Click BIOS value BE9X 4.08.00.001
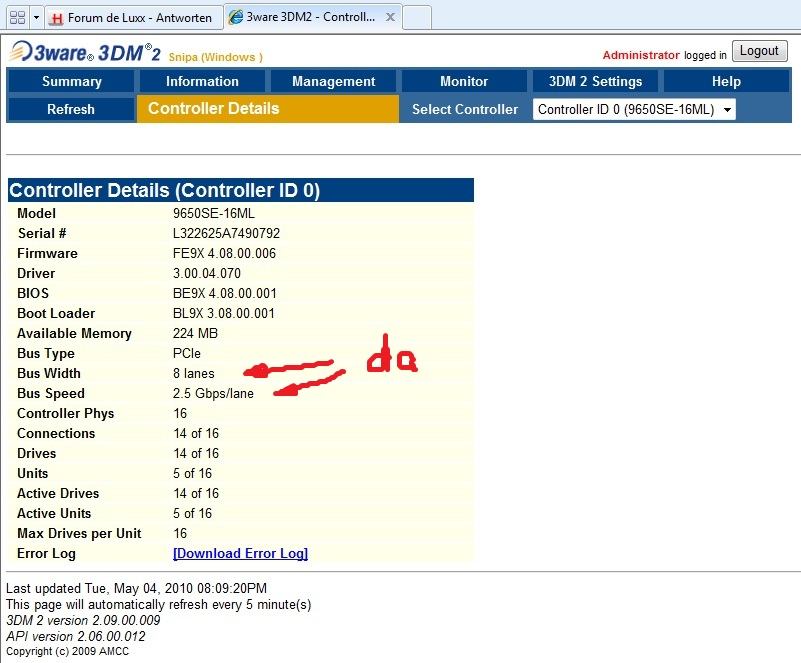This screenshot has width=801, height=663. click(224, 293)
